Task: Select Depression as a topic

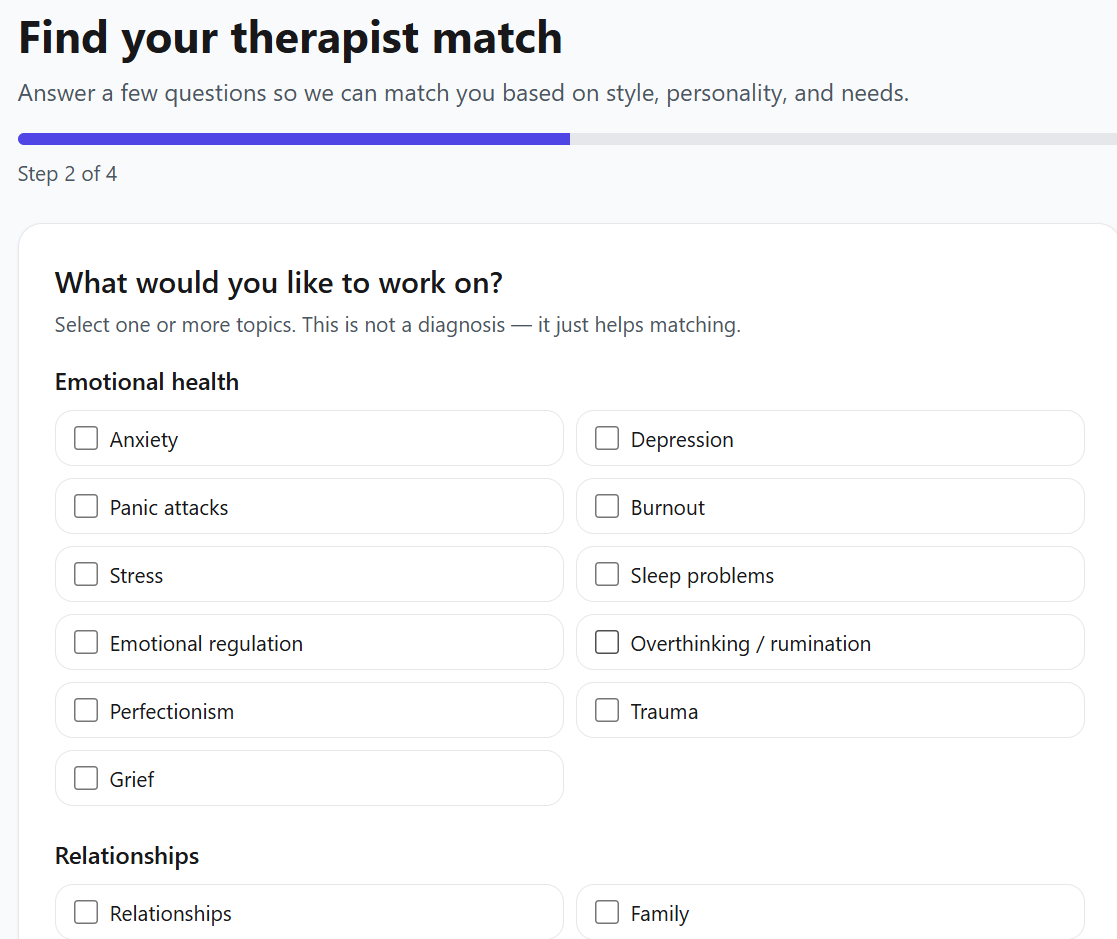Action: tap(607, 439)
